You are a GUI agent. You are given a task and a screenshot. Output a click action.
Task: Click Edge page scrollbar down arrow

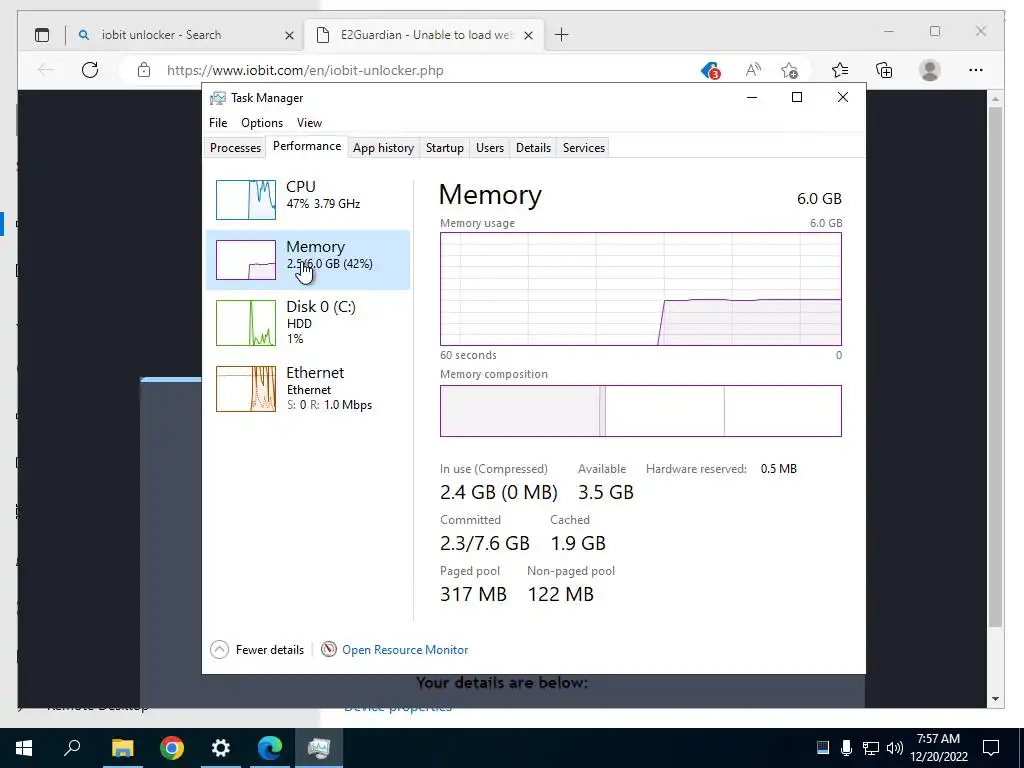click(995, 699)
